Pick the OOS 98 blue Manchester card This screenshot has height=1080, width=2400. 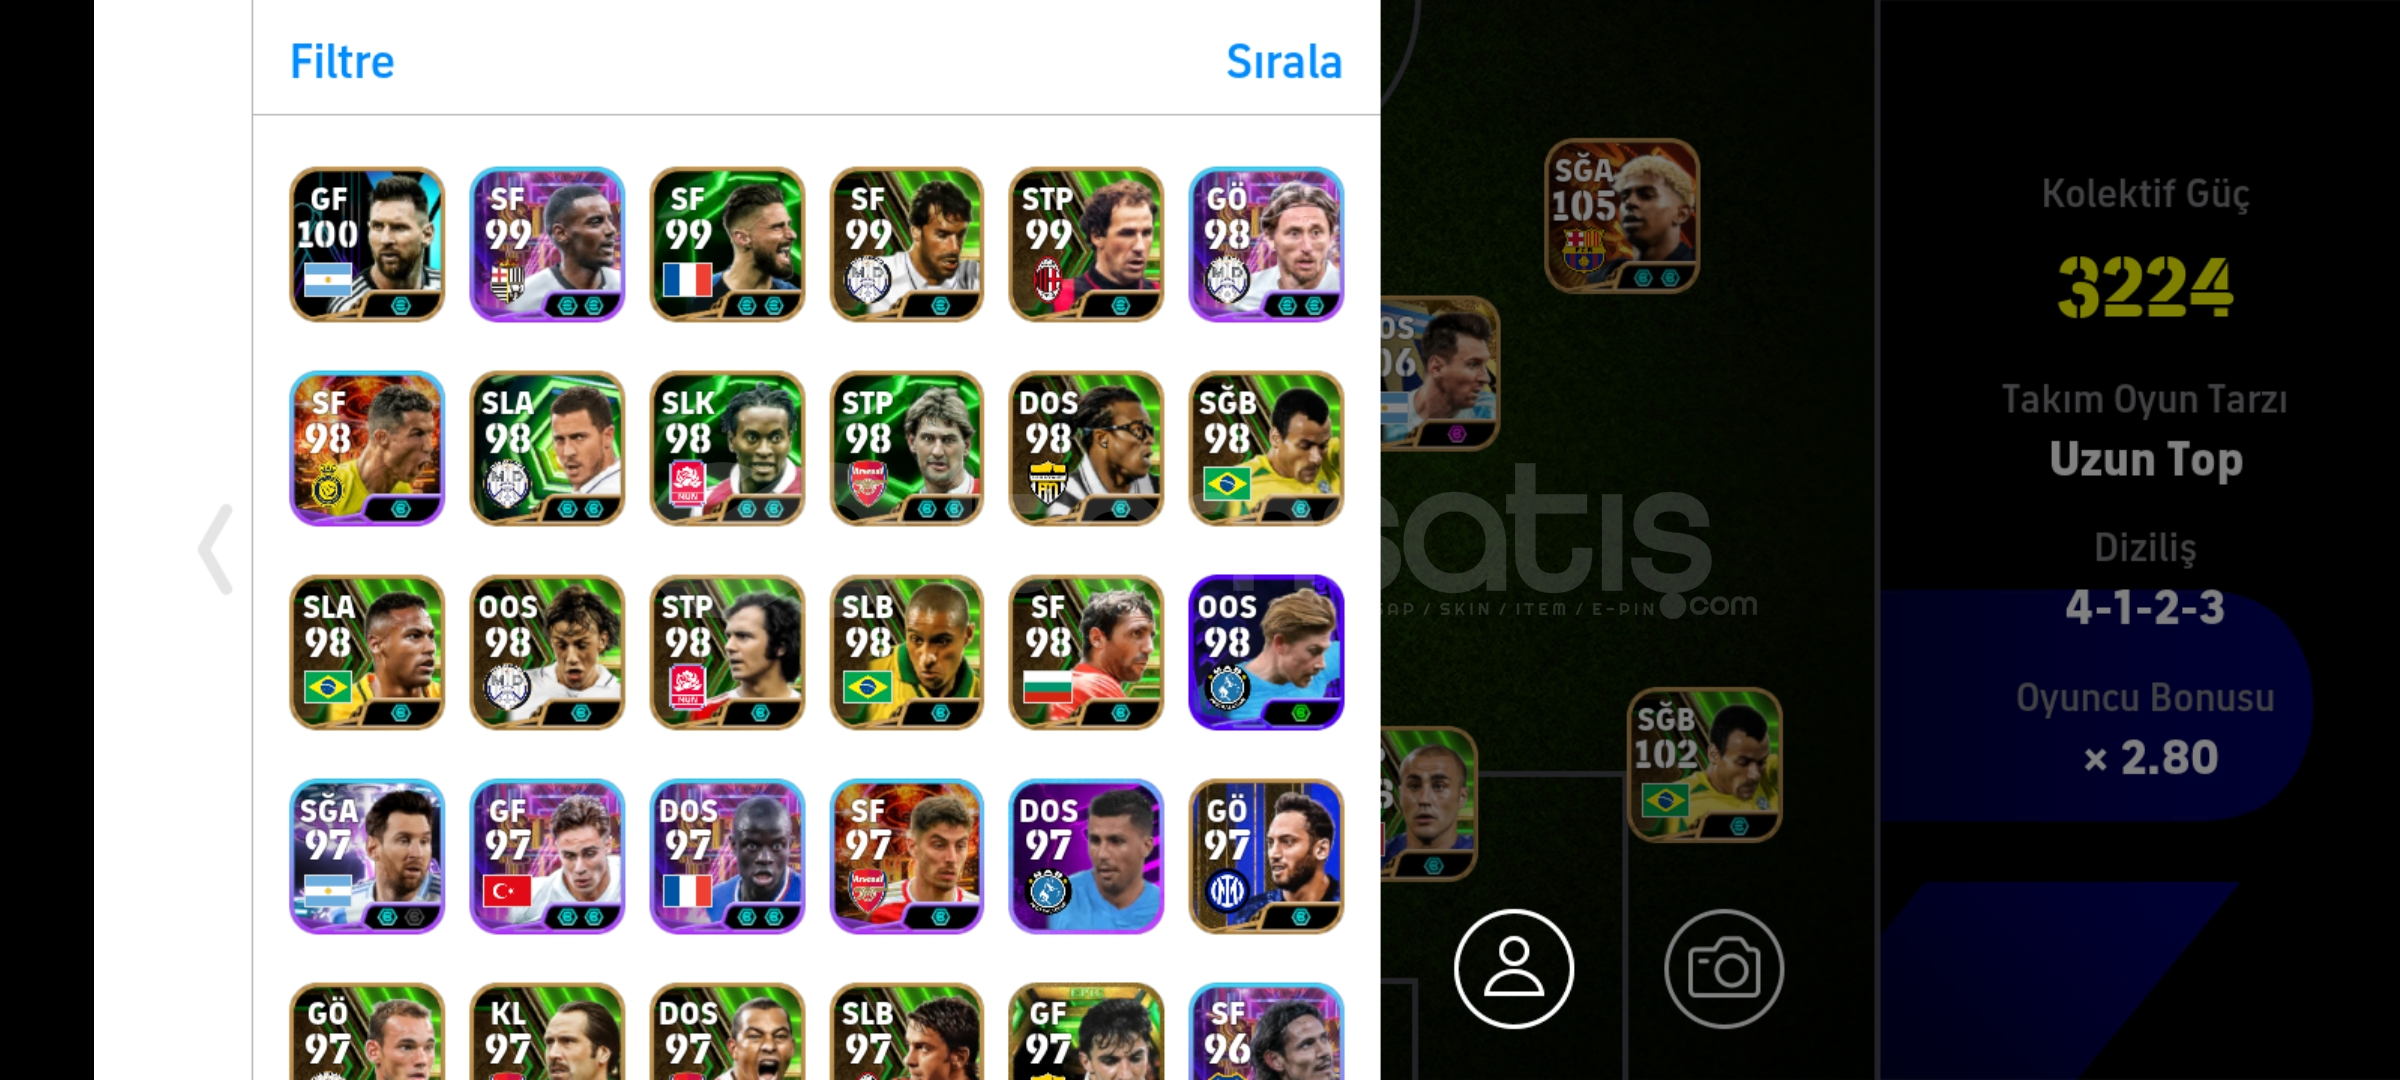point(1266,652)
